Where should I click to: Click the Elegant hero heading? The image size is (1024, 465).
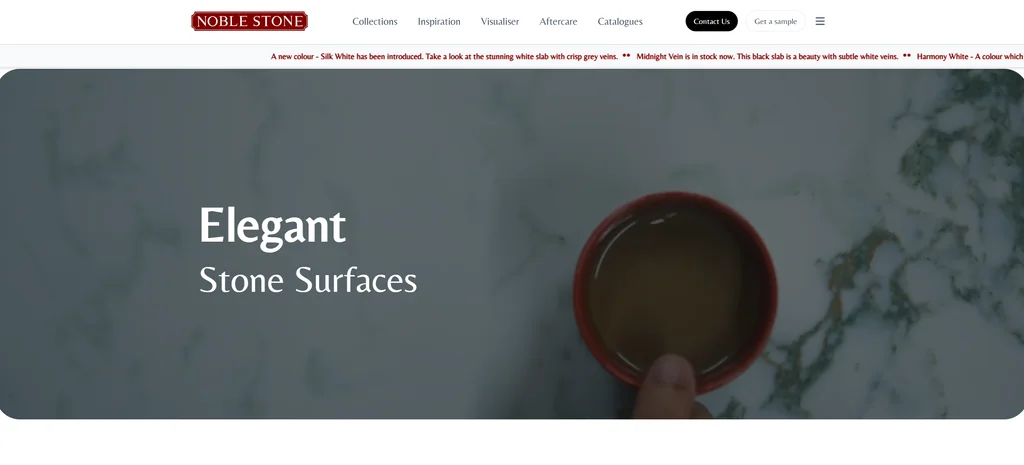[272, 227]
